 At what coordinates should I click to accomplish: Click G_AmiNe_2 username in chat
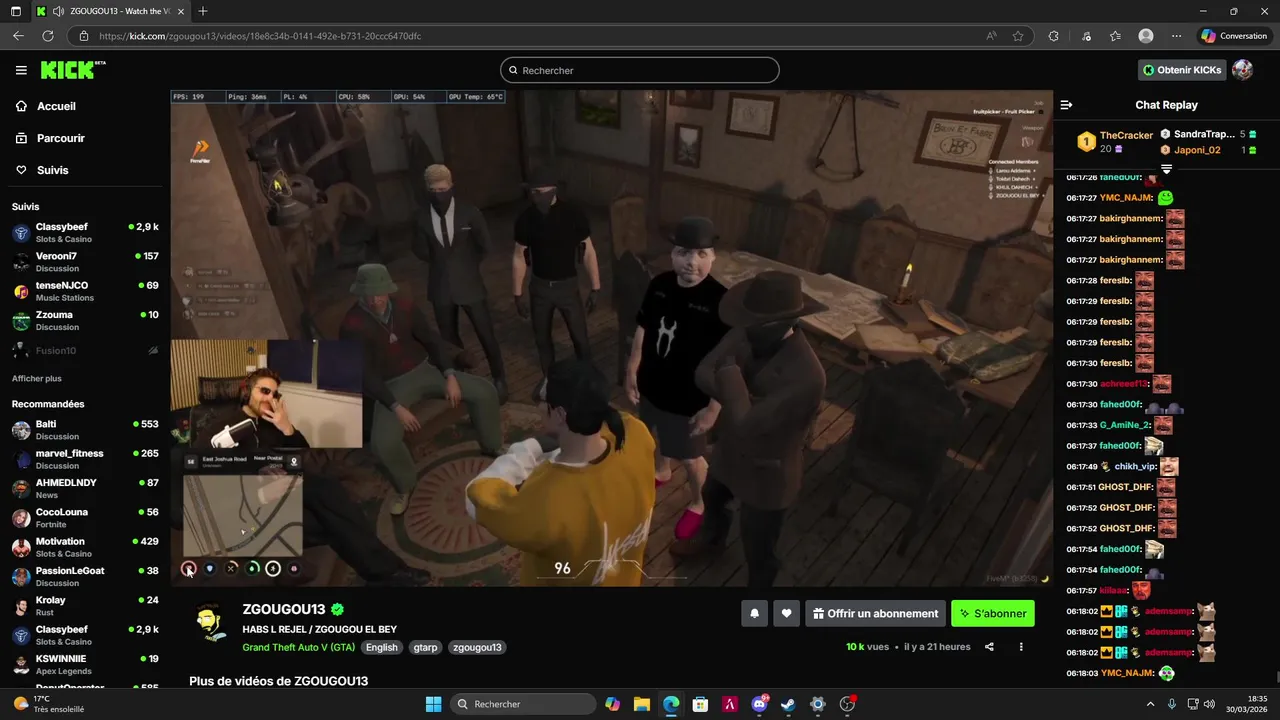[x=1125, y=425]
